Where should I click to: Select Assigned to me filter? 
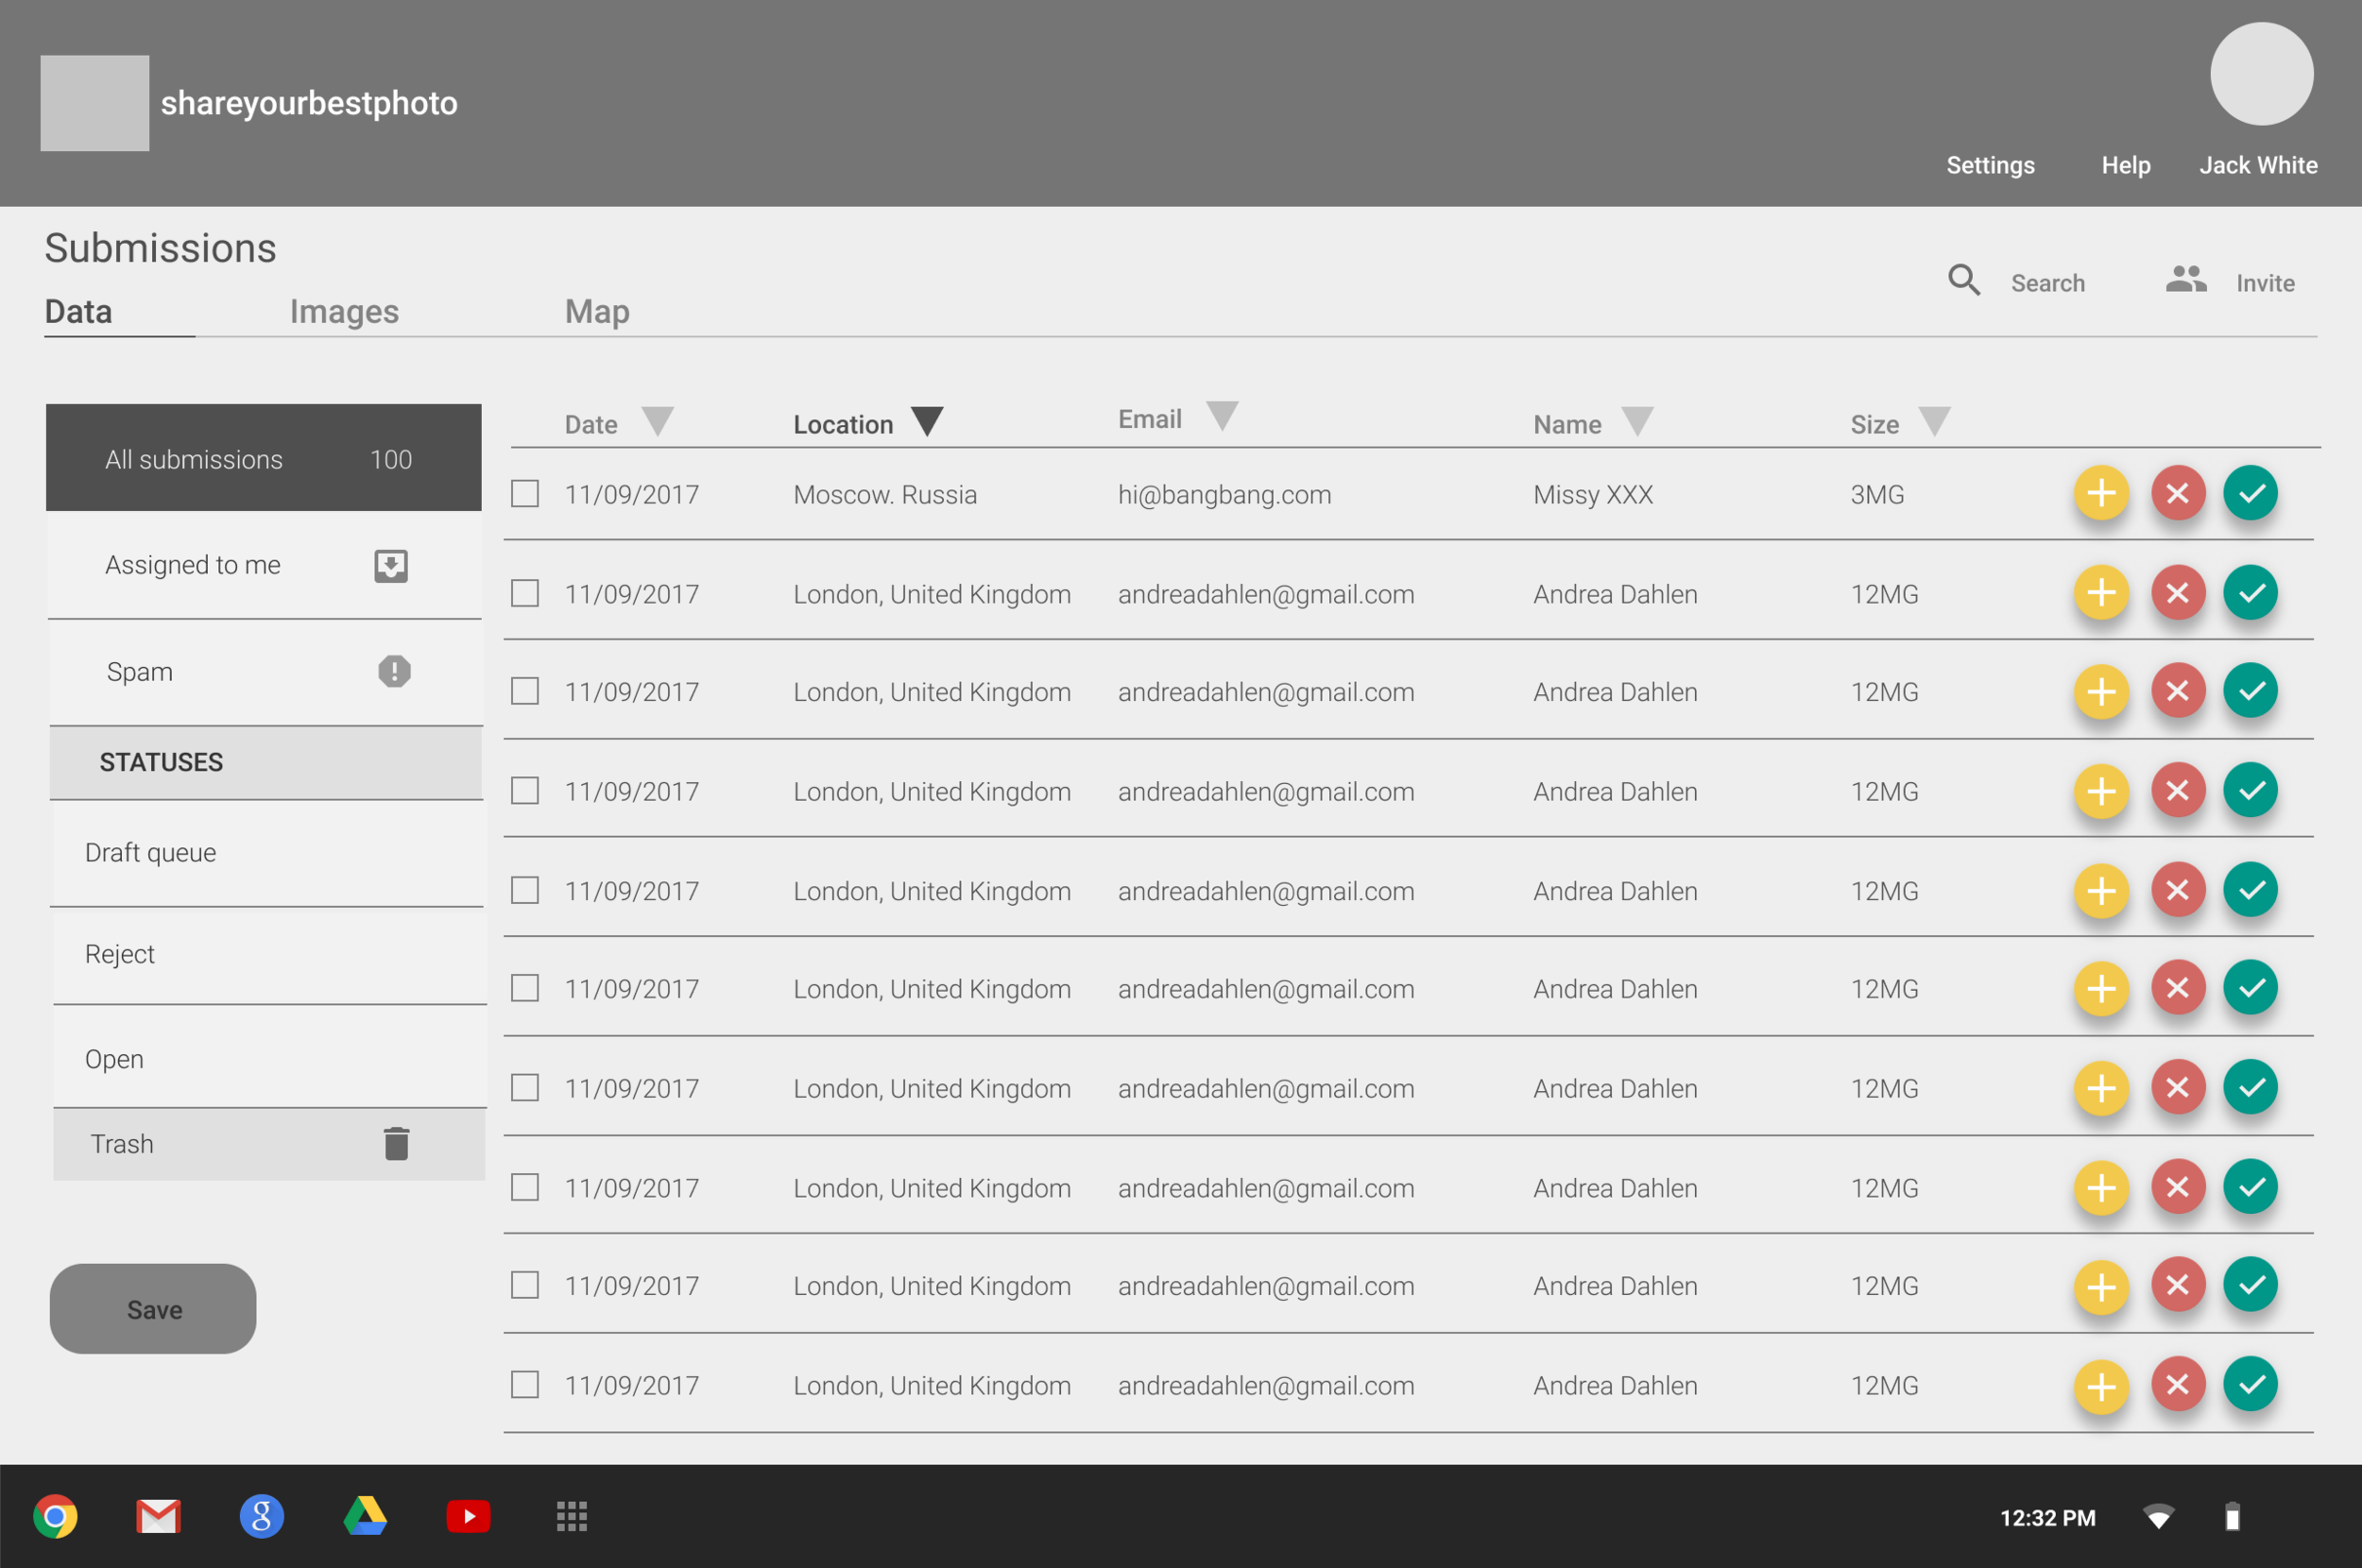[264, 565]
